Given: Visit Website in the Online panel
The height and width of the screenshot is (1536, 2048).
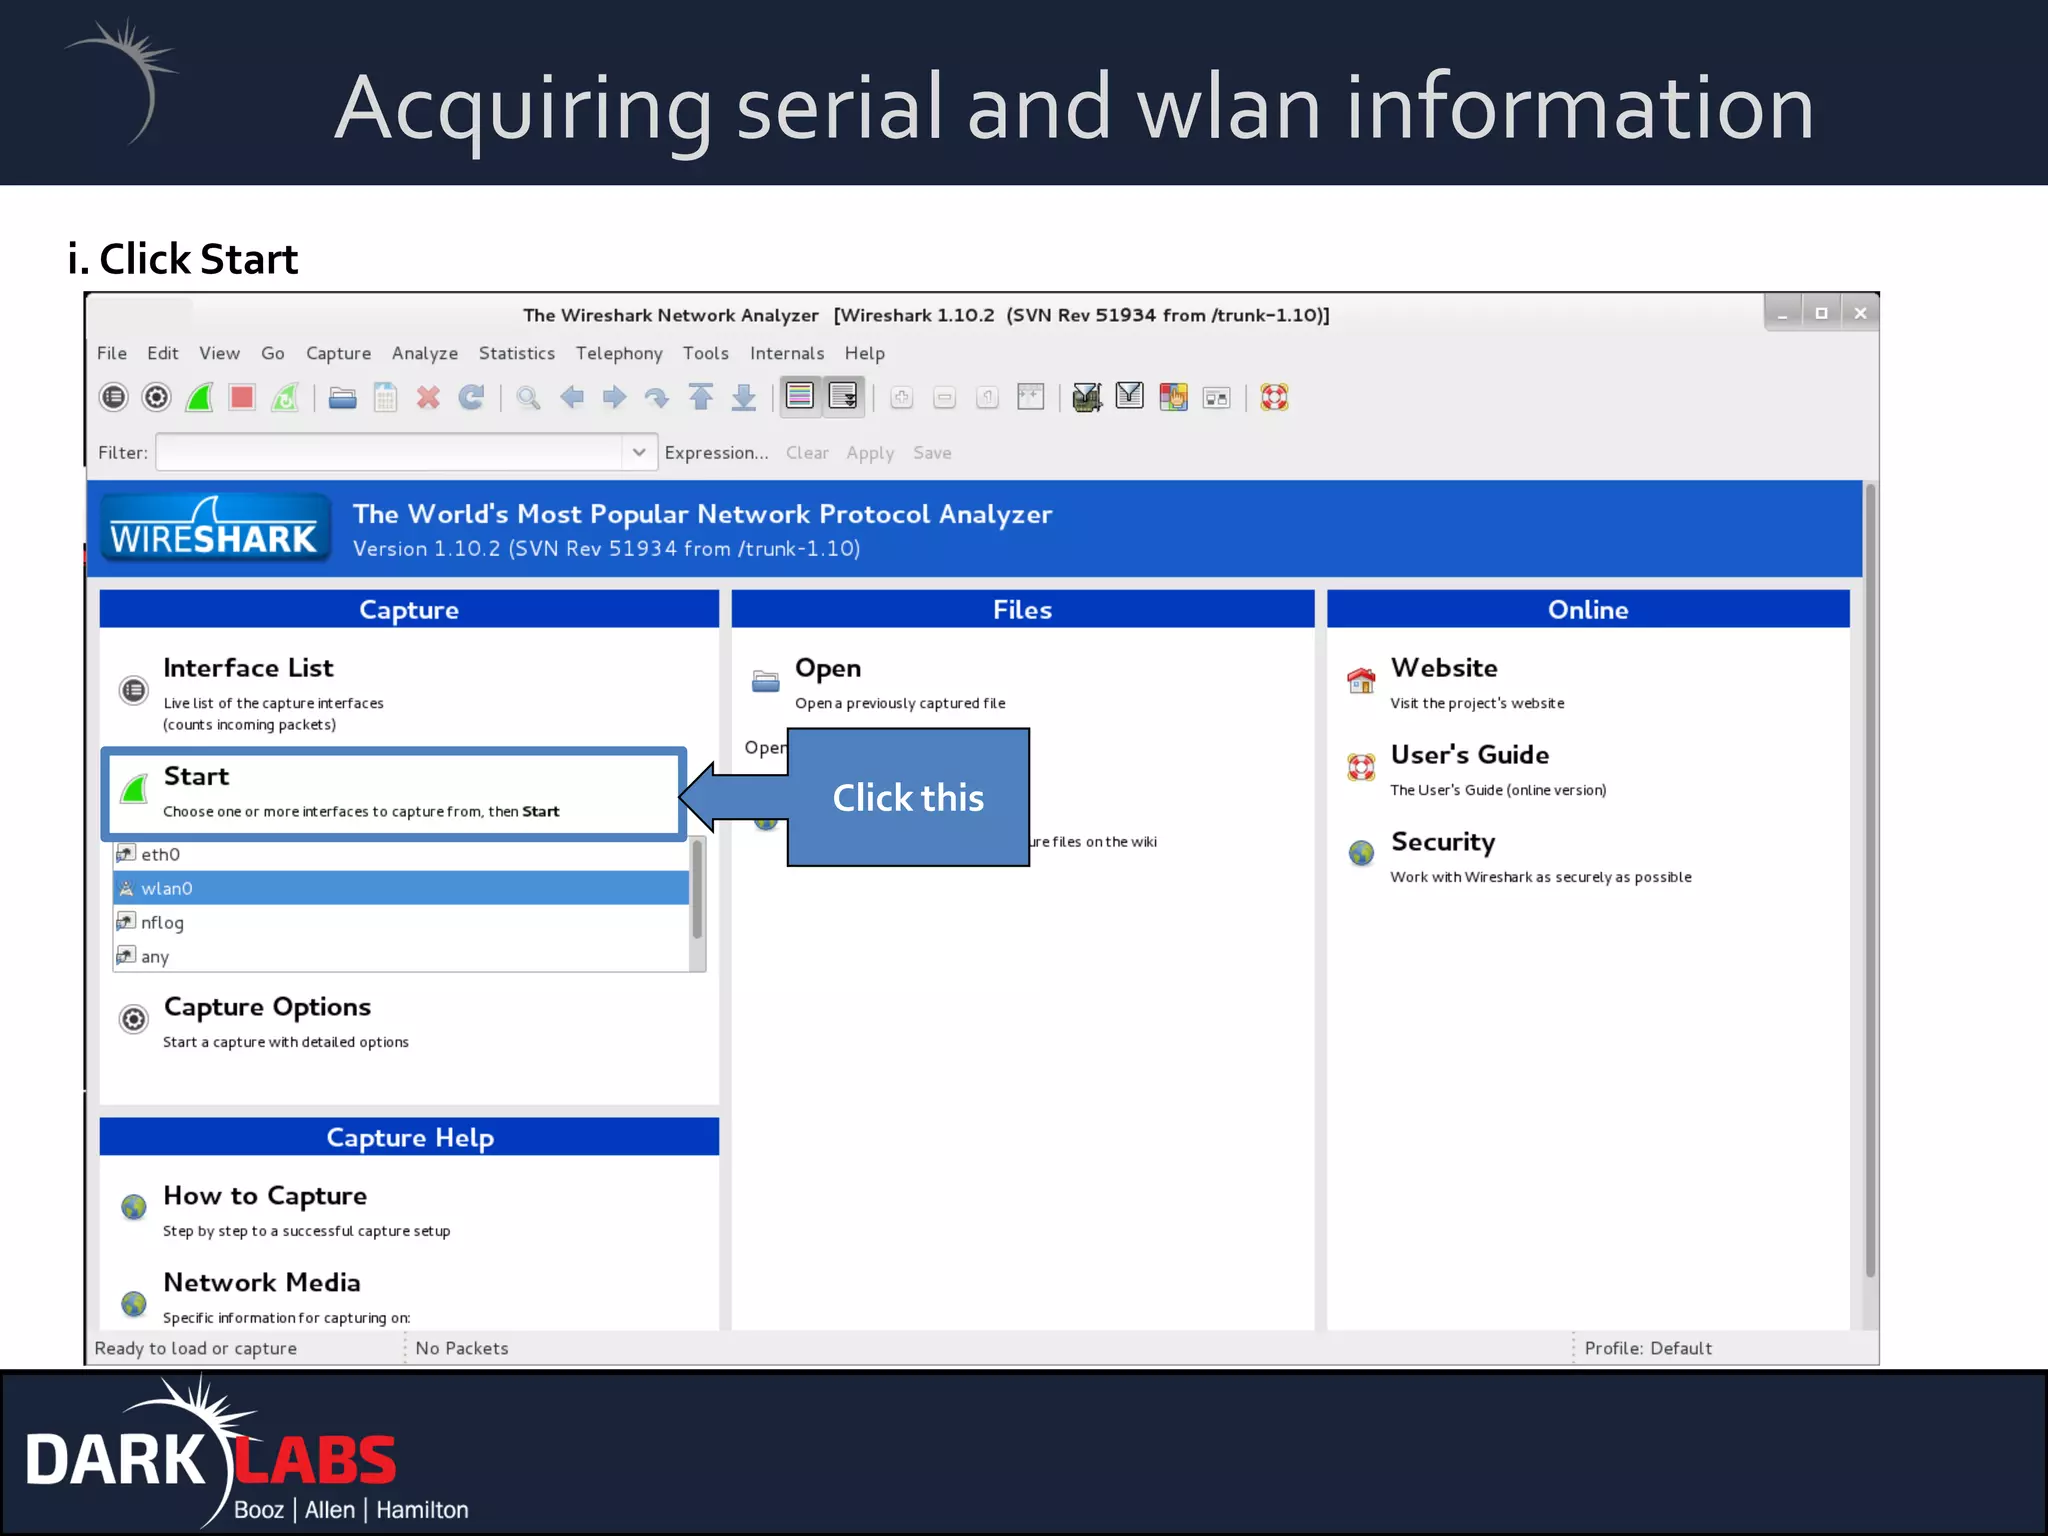Looking at the screenshot, I should coord(1444,668).
